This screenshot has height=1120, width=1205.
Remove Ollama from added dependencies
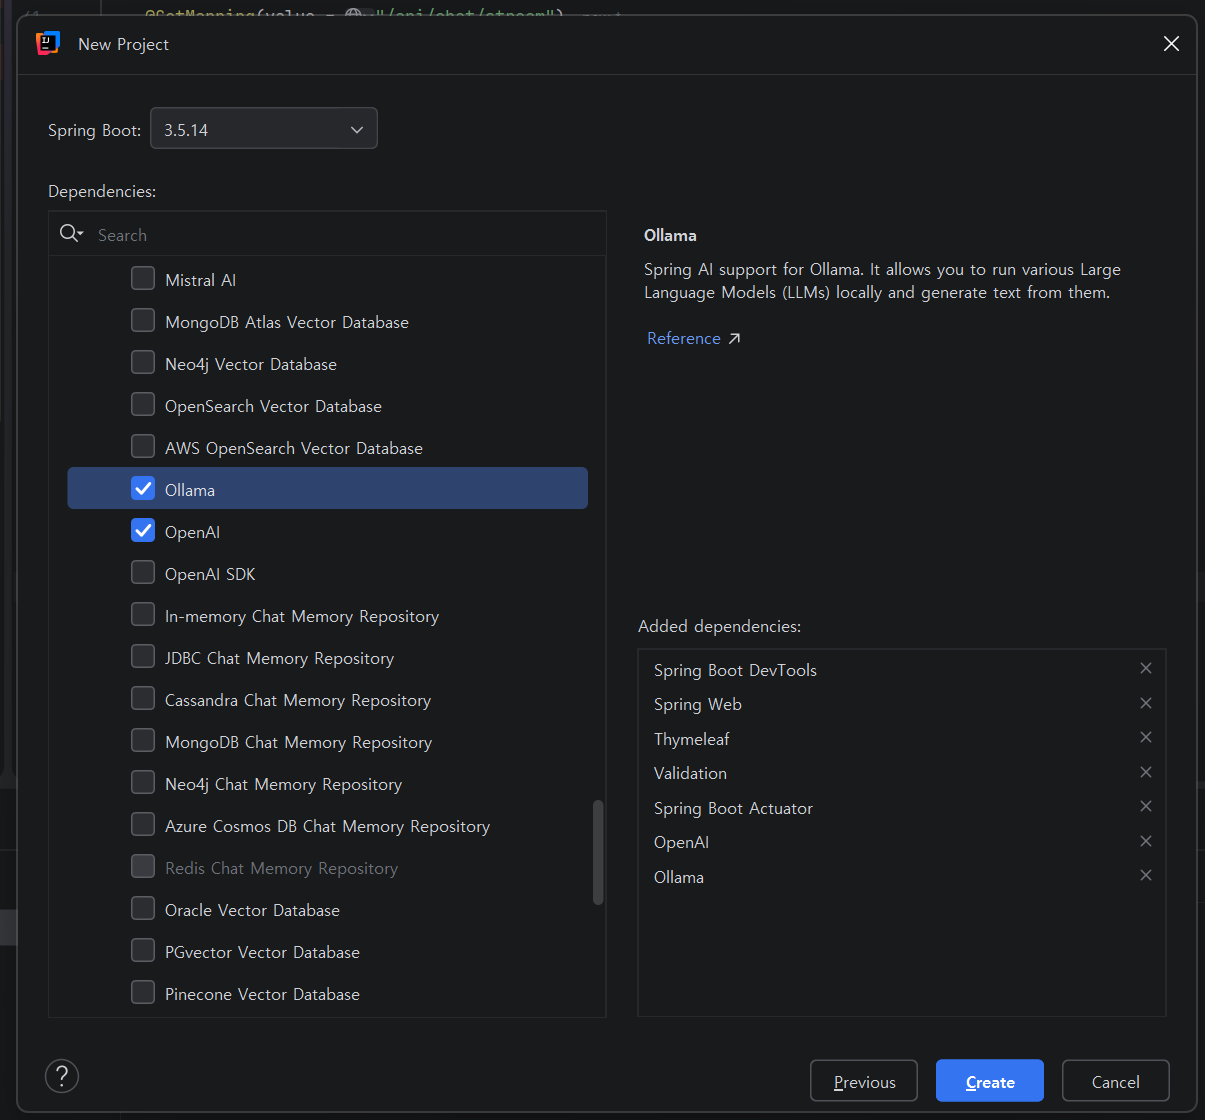point(1146,875)
